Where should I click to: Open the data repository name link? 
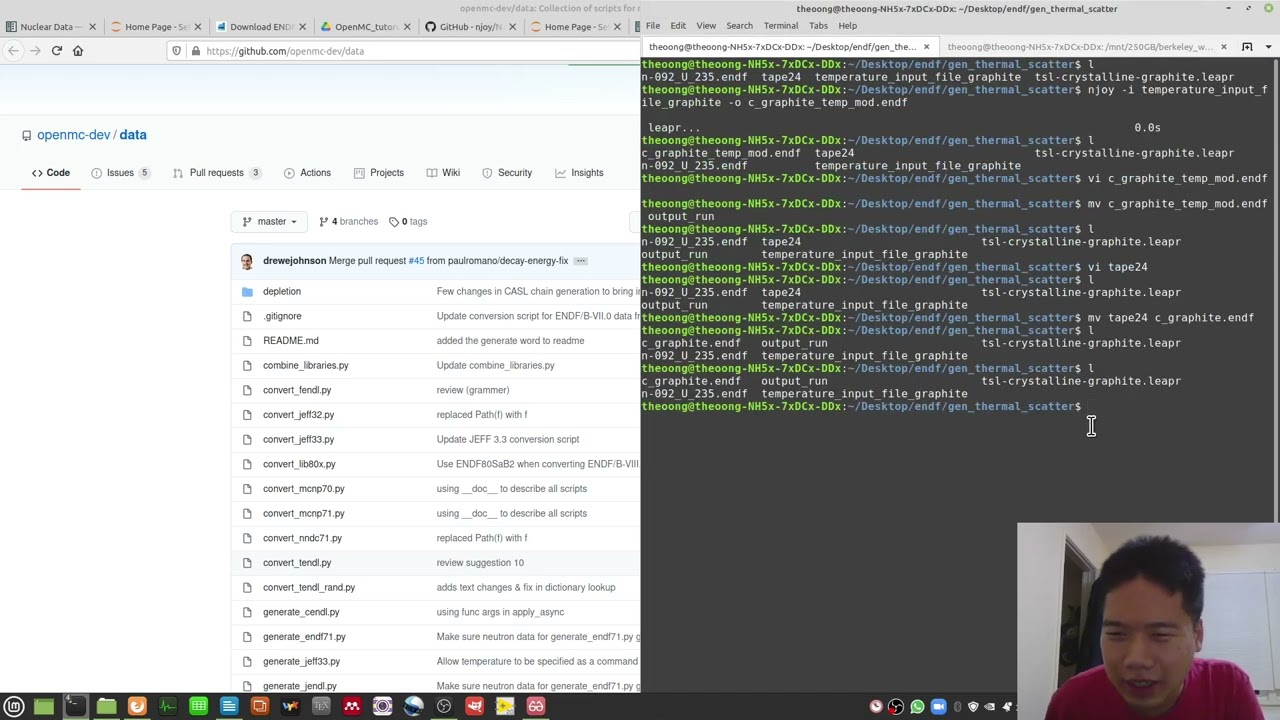(133, 135)
